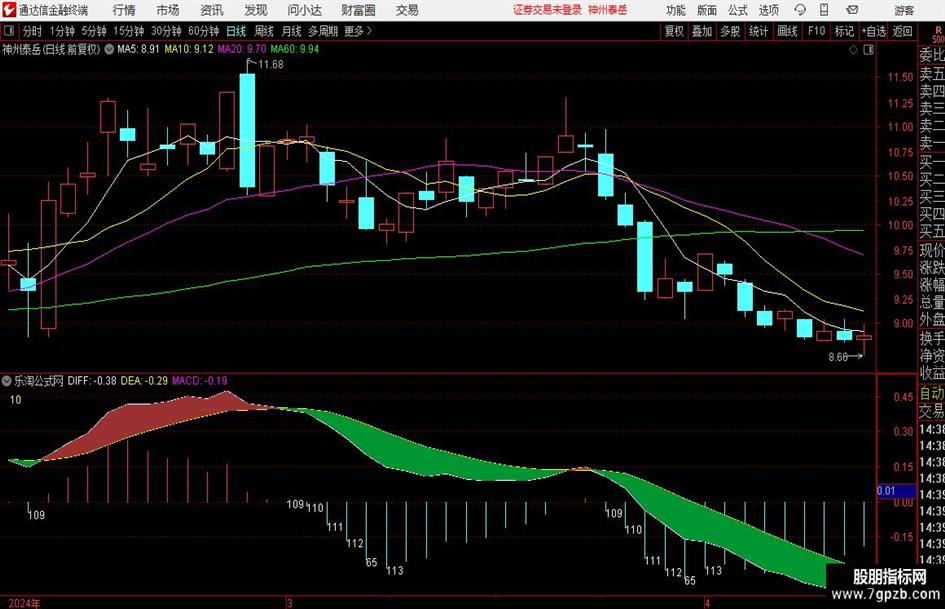Click the 自动 label in side panel
This screenshot has height=609, width=945.
tap(932, 394)
